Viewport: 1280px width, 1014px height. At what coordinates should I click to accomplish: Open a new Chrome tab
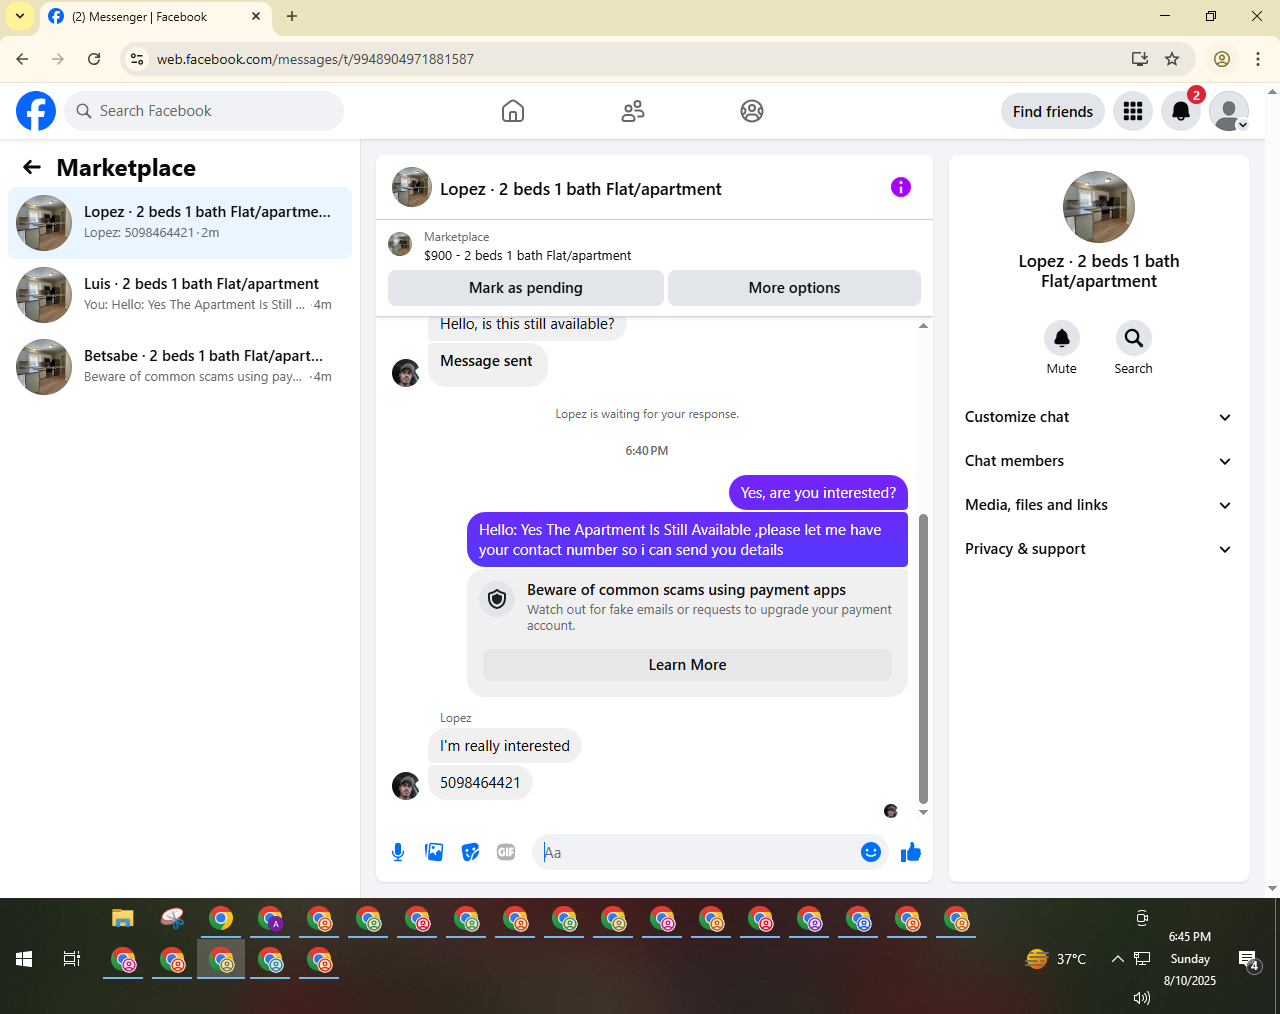point(292,16)
